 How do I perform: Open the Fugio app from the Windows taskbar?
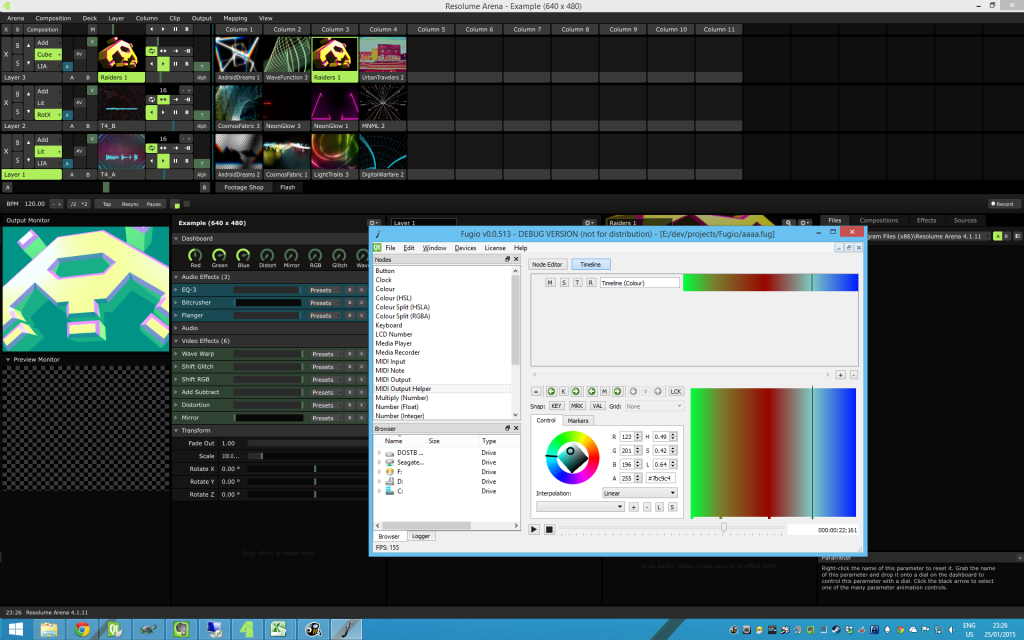click(x=347, y=629)
